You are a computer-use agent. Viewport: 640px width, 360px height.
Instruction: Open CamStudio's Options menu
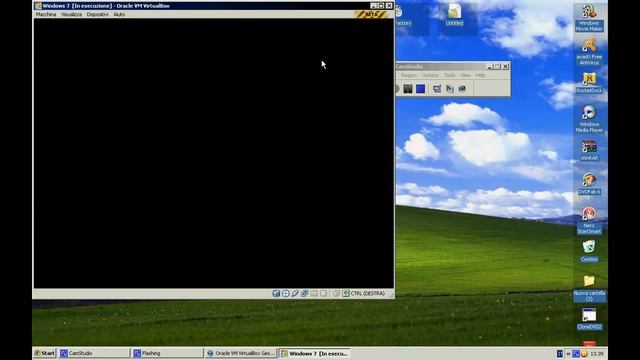click(x=430, y=76)
